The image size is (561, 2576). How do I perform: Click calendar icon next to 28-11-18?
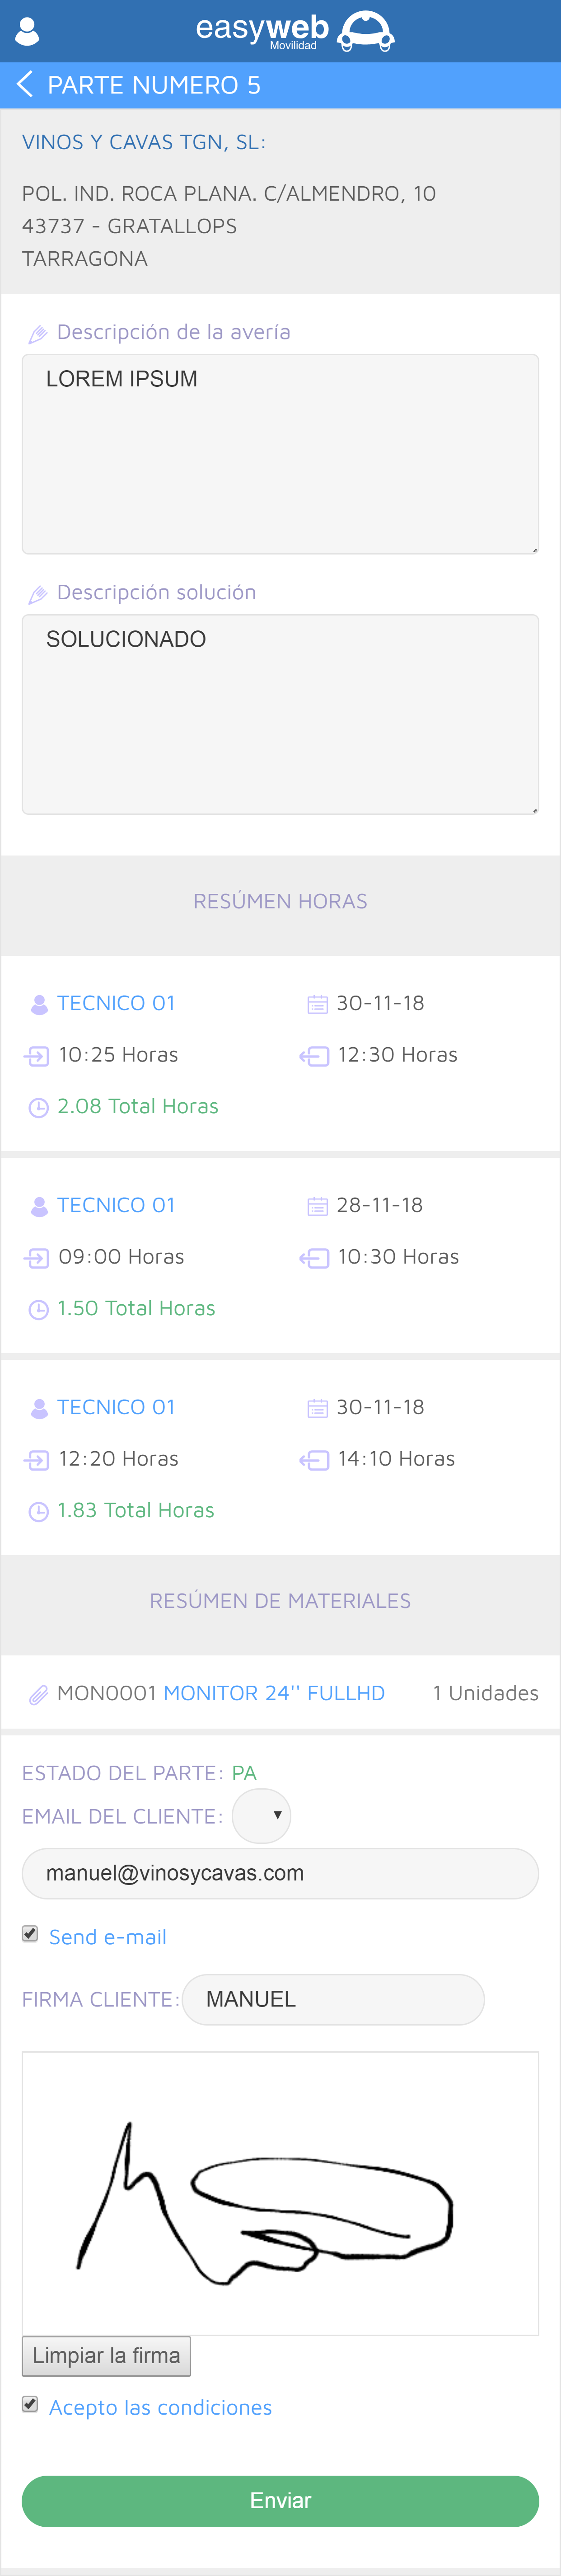[x=317, y=1206]
